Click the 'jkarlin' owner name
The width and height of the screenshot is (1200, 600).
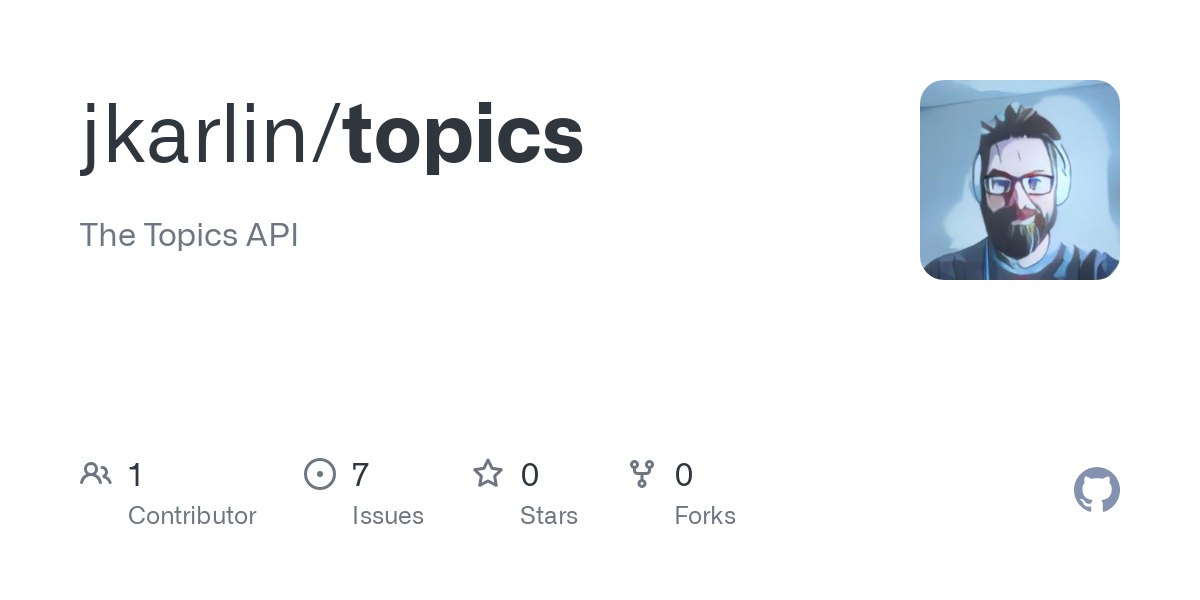(x=196, y=137)
